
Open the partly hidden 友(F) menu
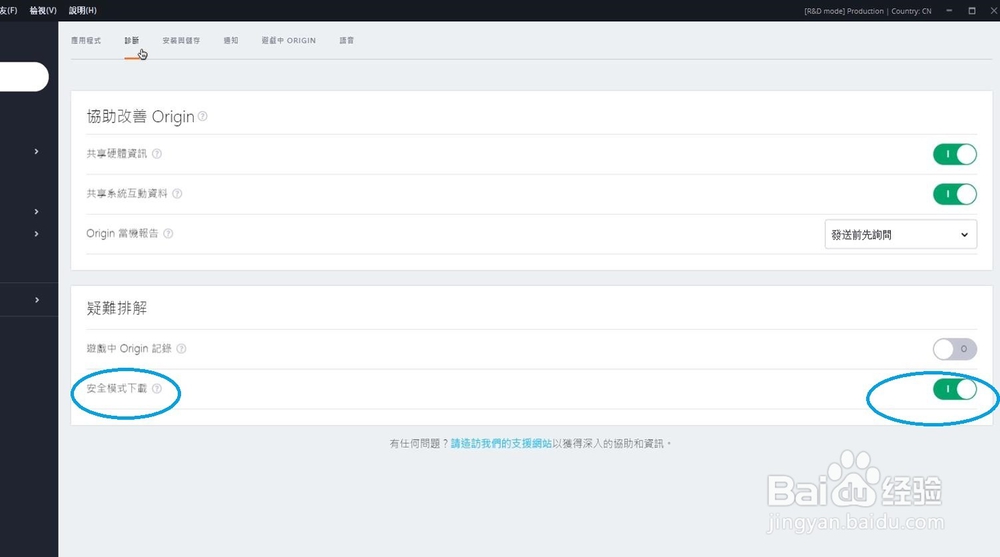point(8,10)
